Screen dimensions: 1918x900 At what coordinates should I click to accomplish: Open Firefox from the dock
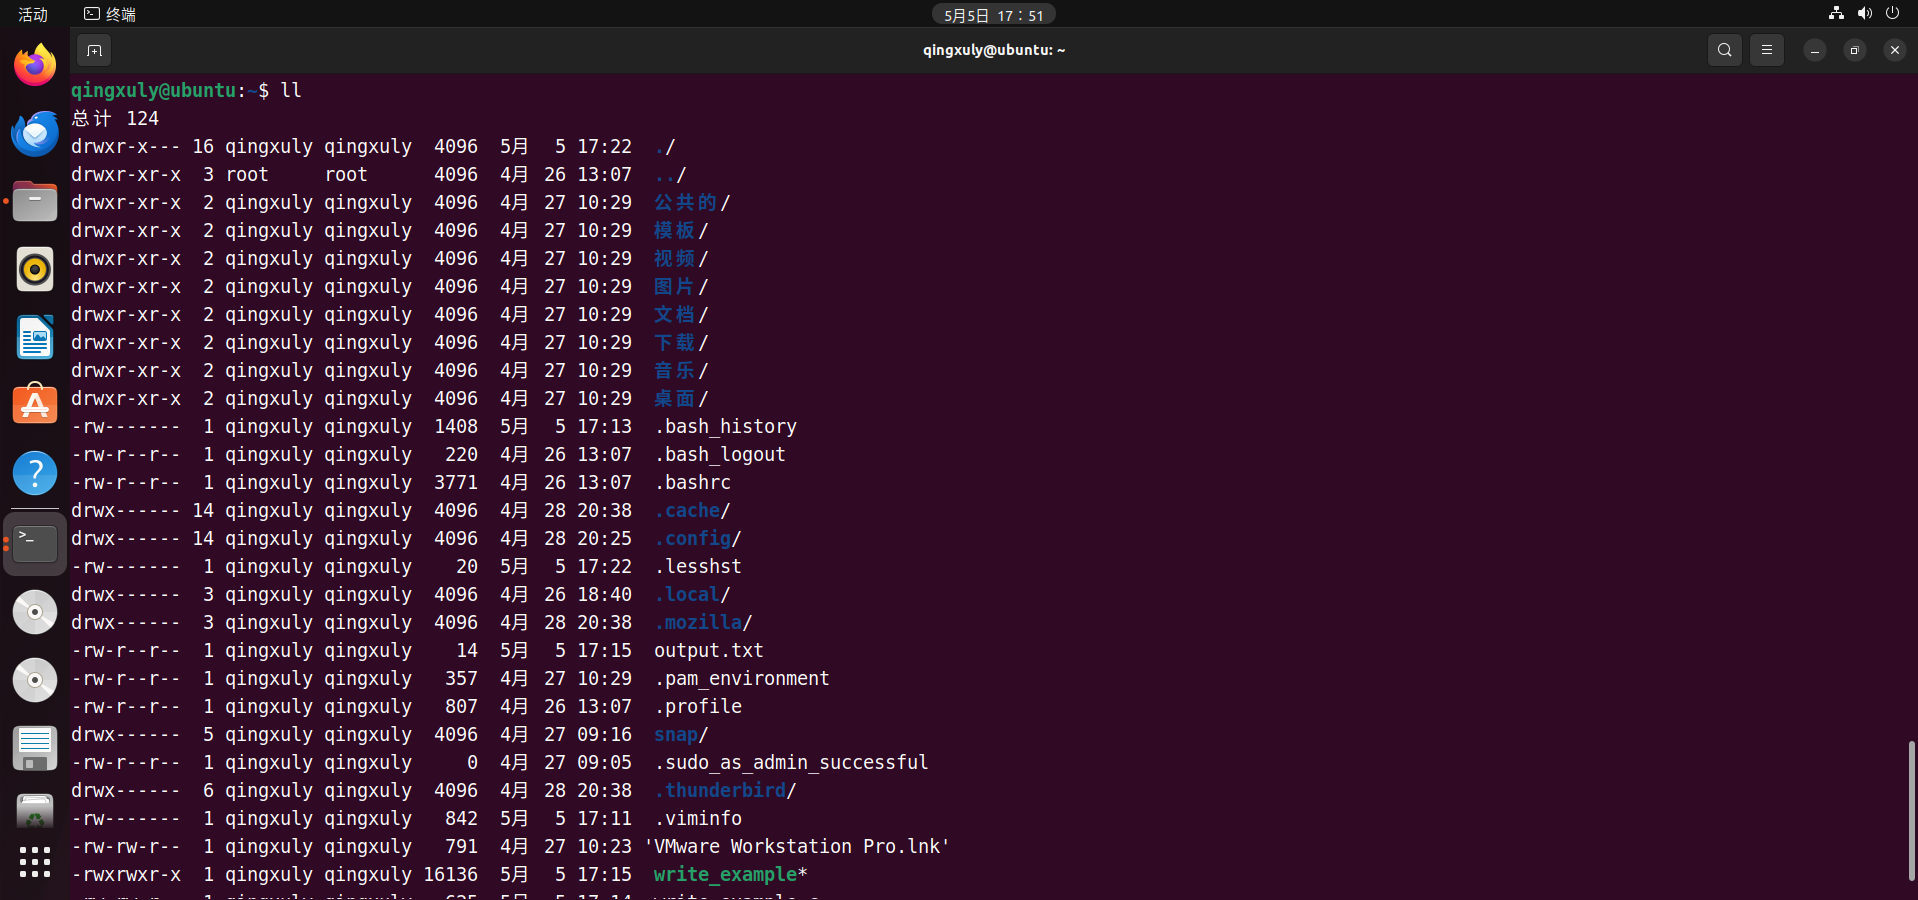[35, 65]
